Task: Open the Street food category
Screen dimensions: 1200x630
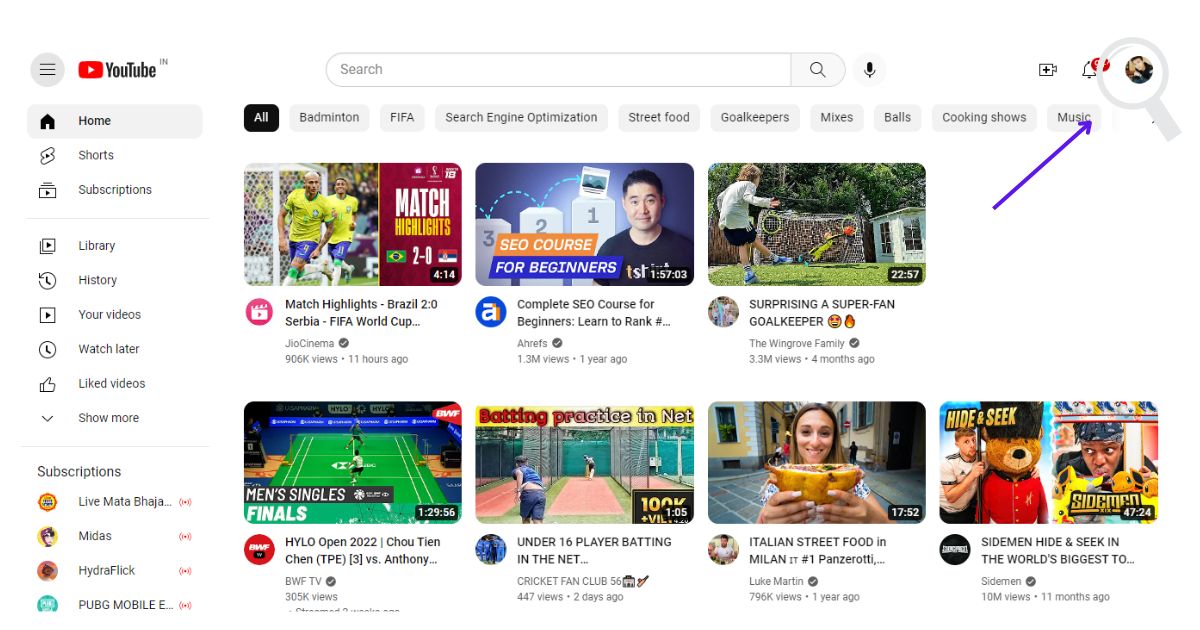Action: pyautogui.click(x=658, y=117)
